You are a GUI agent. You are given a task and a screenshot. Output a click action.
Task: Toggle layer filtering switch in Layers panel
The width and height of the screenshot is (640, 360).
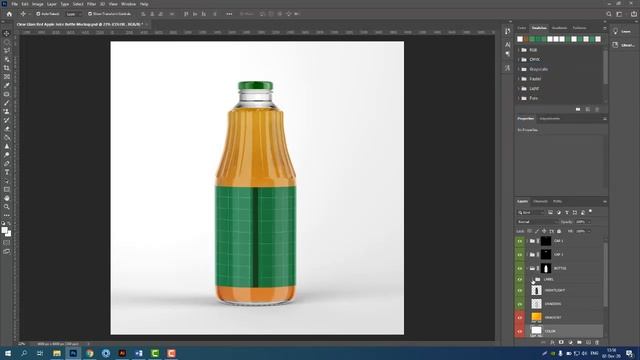tap(591, 212)
